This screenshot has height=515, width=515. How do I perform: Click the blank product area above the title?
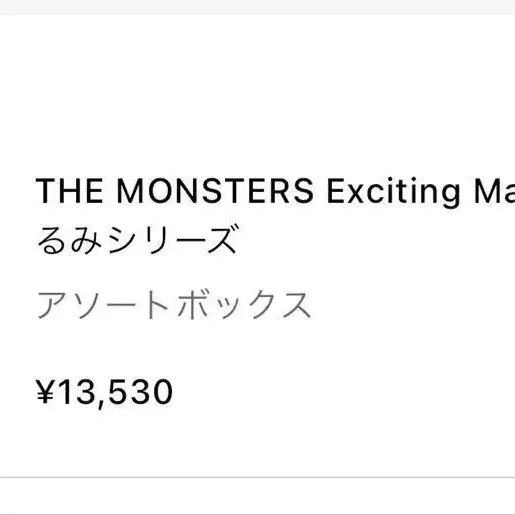[x=257, y=93]
